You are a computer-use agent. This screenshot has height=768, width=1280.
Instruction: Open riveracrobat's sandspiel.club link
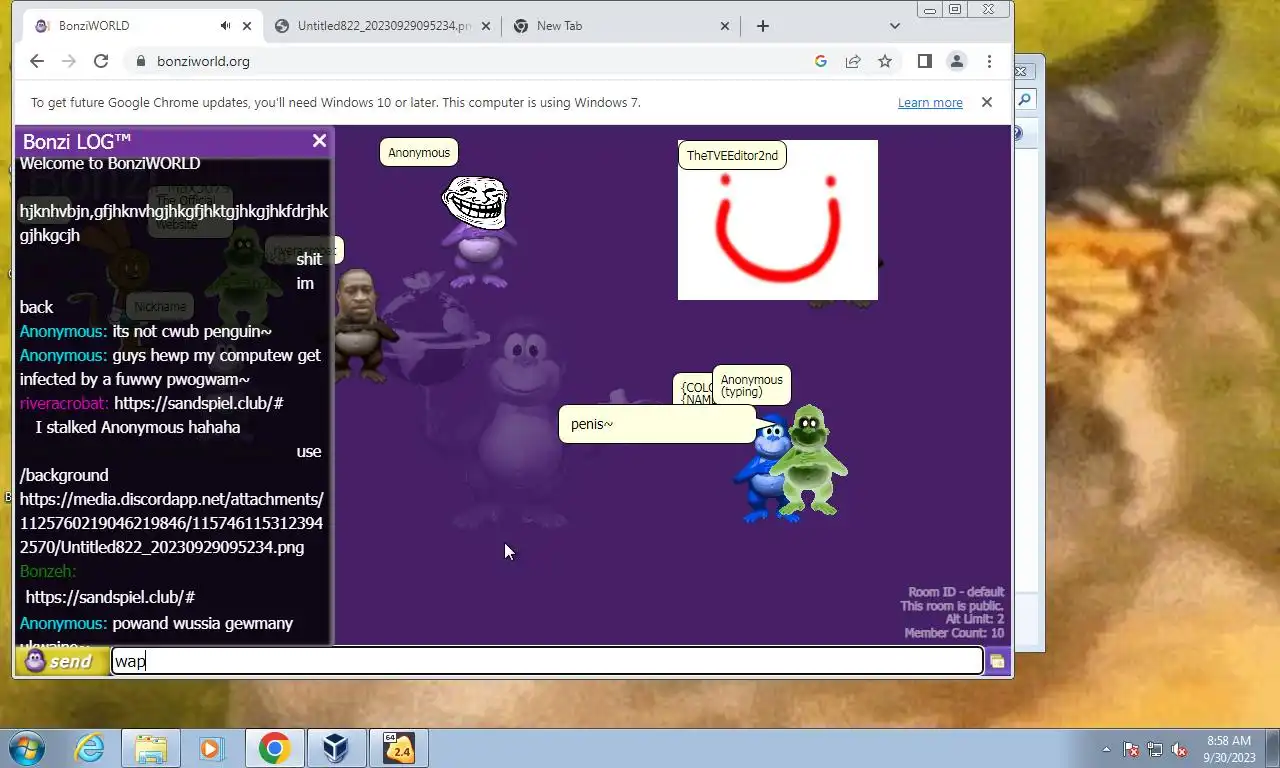pos(199,403)
